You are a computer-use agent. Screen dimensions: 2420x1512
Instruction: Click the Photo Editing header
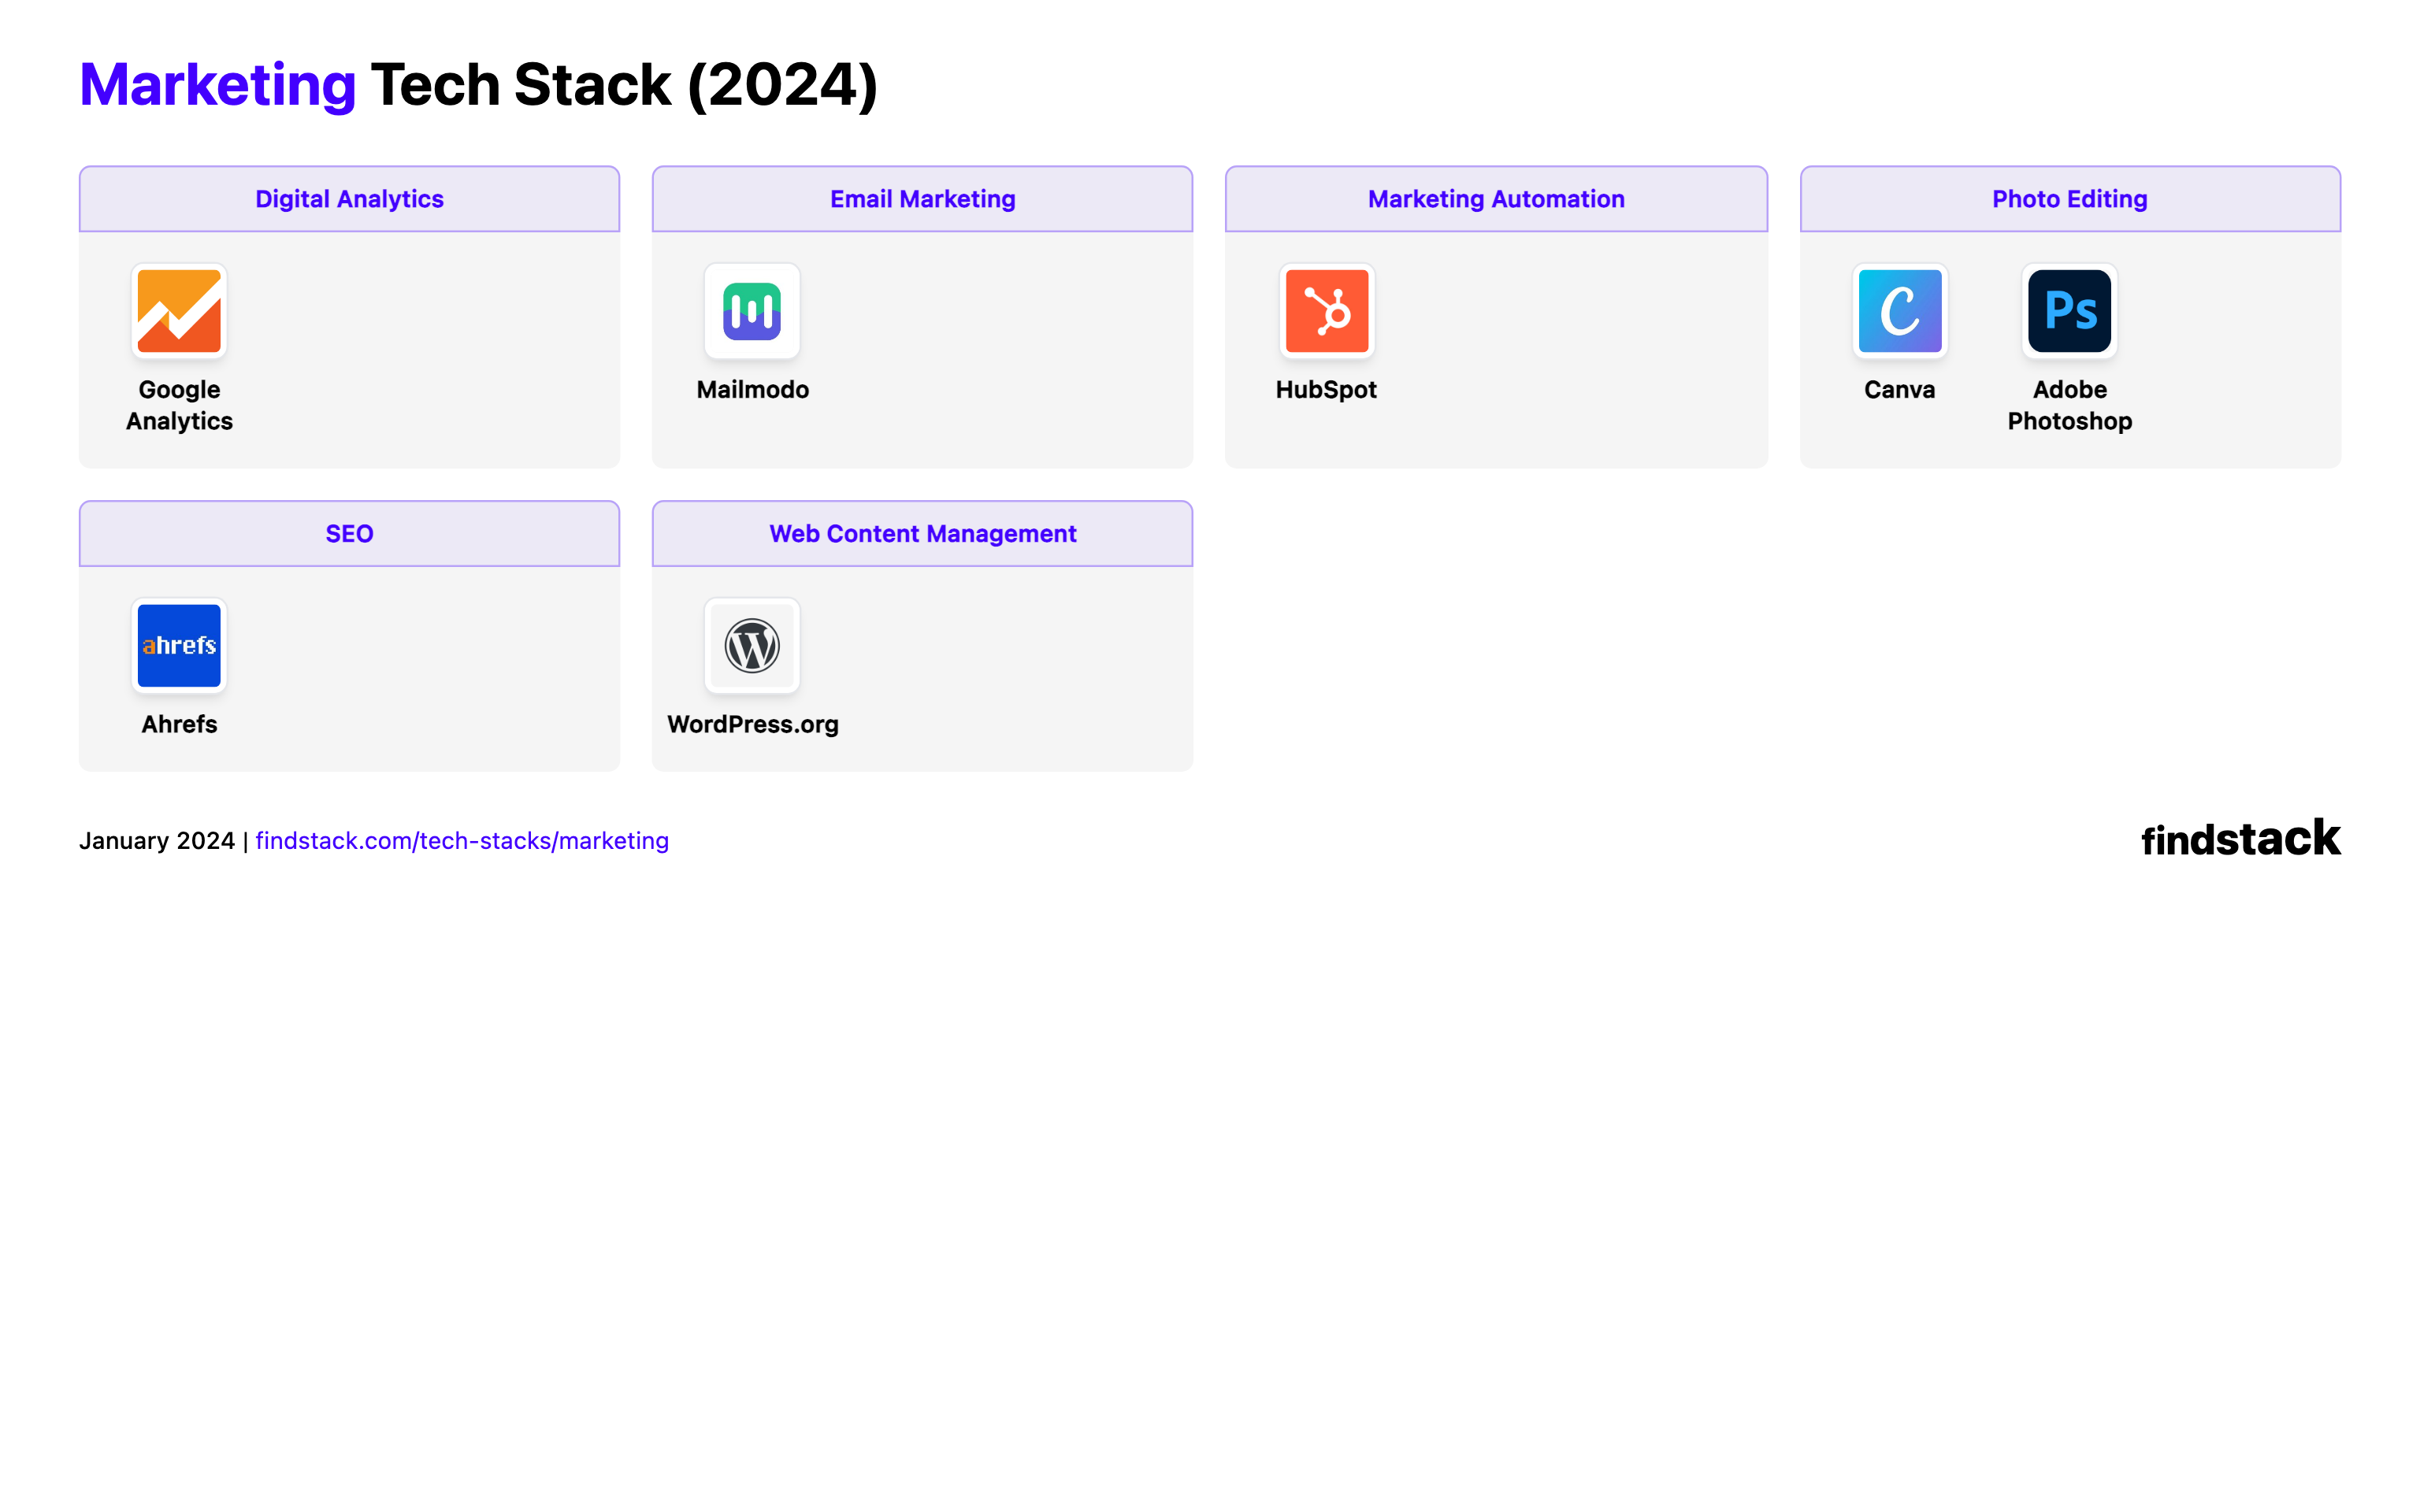click(x=2069, y=199)
